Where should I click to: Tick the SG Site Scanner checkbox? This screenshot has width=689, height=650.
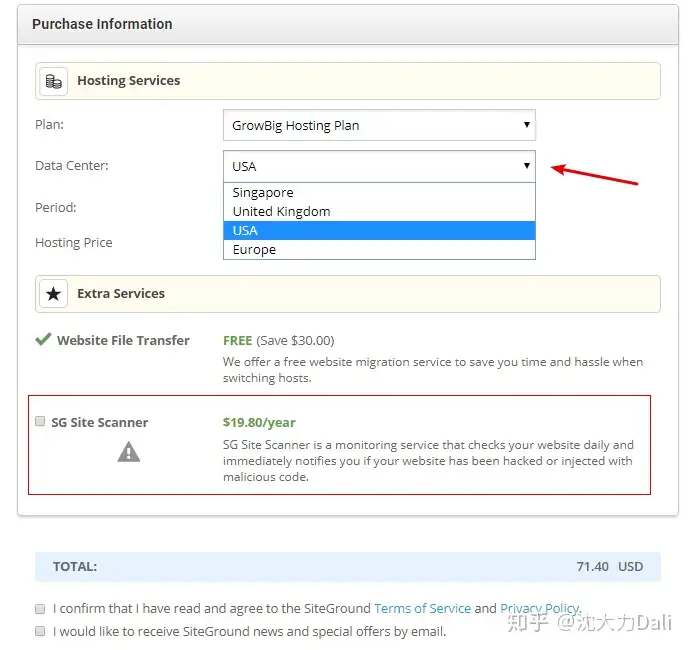click(x=40, y=421)
